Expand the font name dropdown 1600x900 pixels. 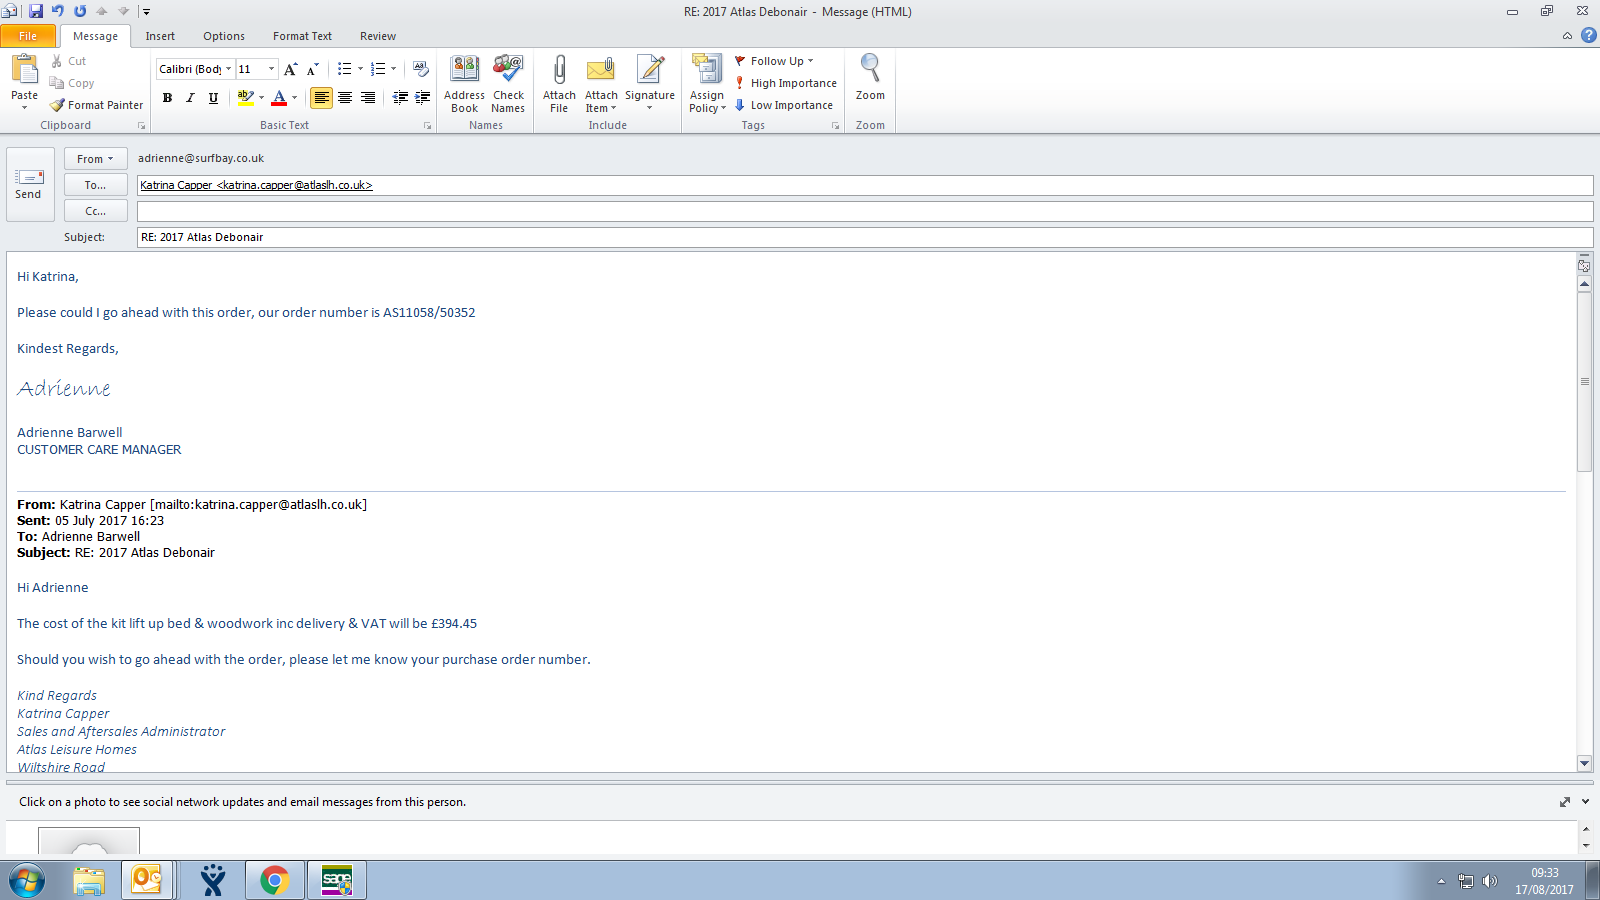coord(228,69)
